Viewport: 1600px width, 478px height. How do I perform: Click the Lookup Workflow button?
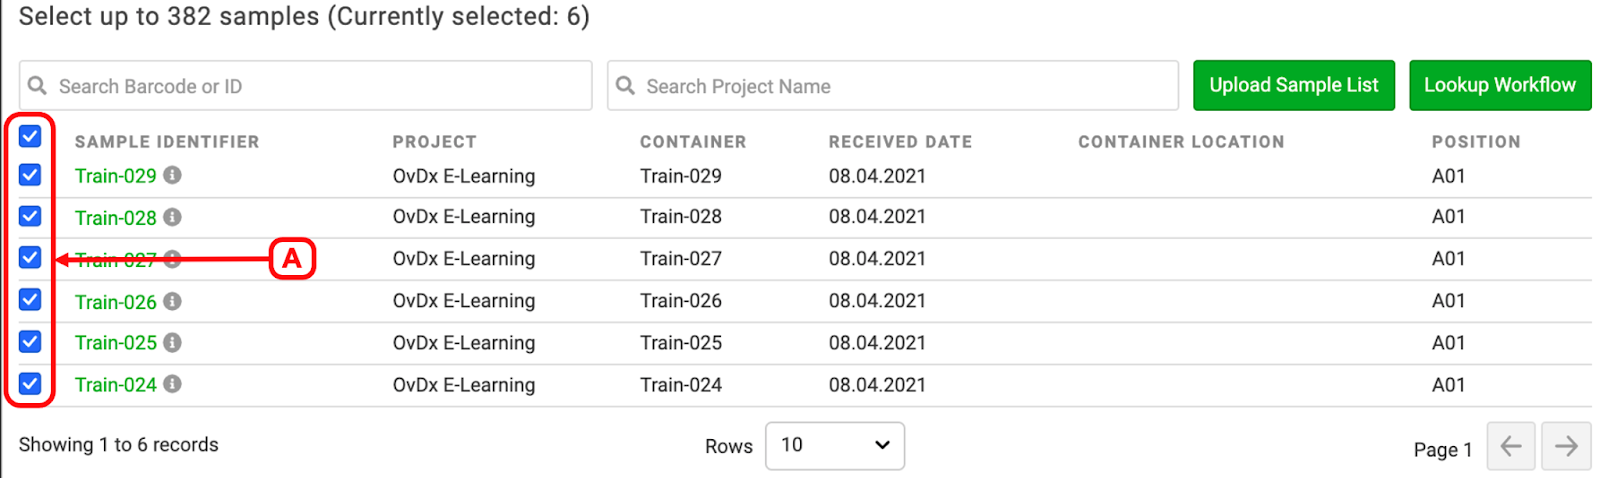(1500, 85)
